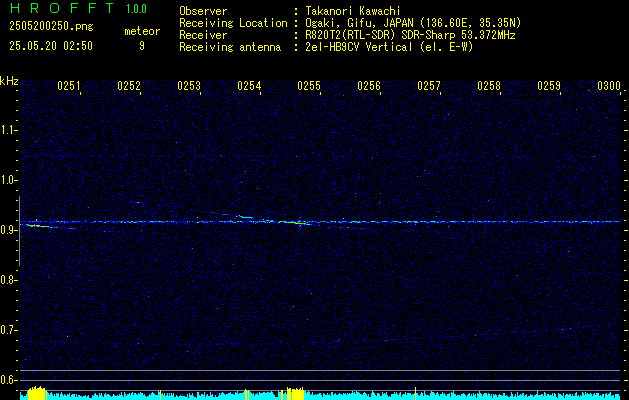Click the 0258 time marker

(x=489, y=86)
